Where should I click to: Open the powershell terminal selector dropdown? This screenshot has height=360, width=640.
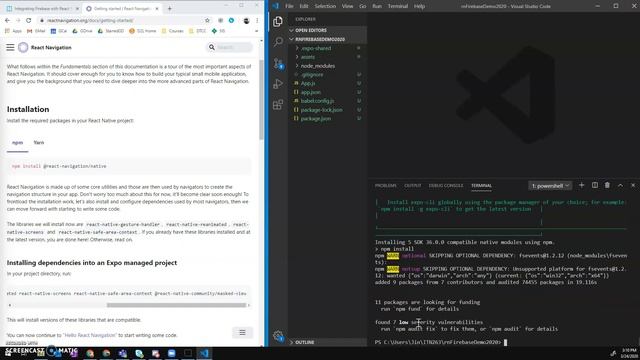tap(550, 186)
